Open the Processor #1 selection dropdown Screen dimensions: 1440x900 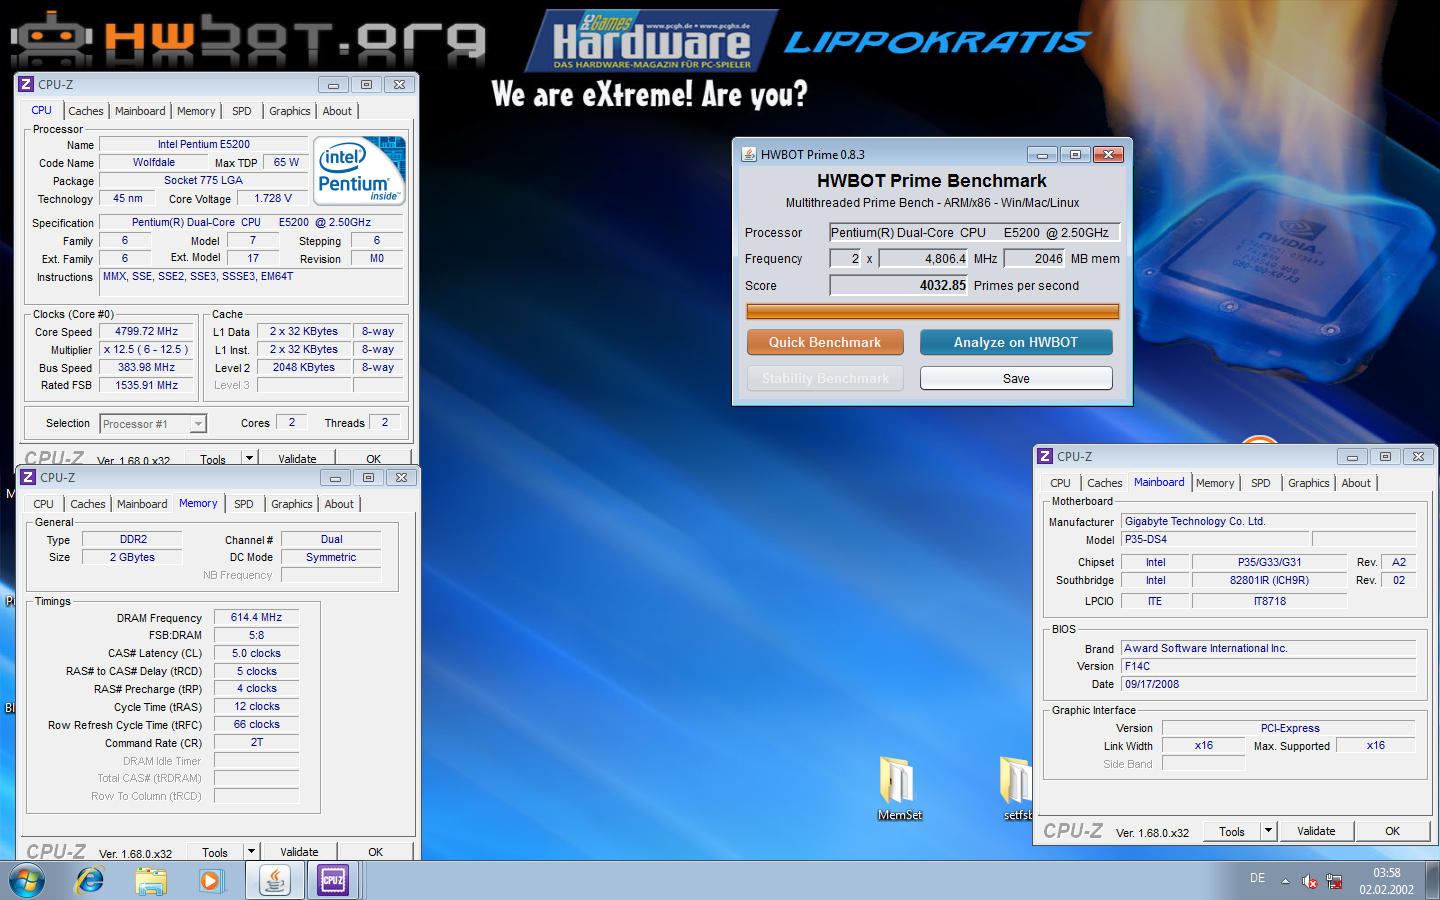pyautogui.click(x=198, y=424)
